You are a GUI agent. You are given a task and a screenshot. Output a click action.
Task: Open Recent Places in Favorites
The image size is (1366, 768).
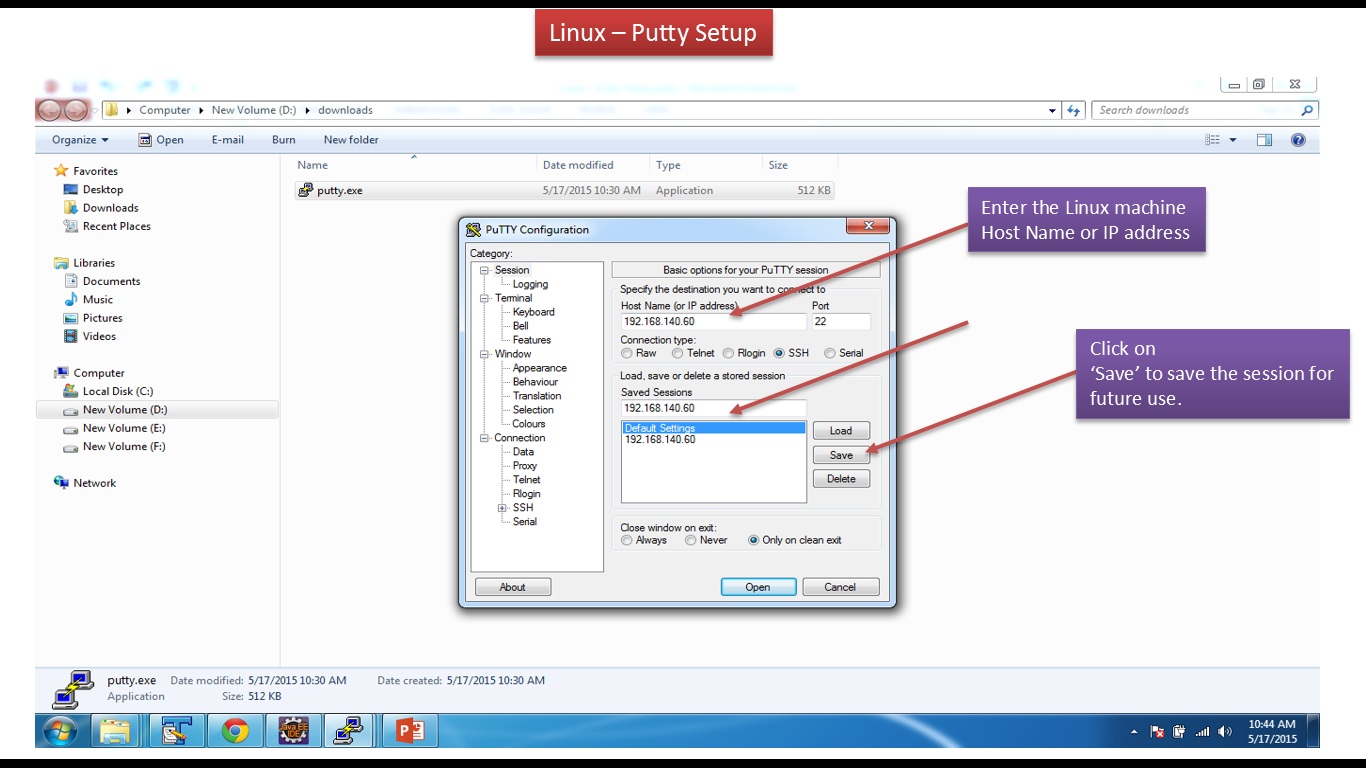pos(116,226)
